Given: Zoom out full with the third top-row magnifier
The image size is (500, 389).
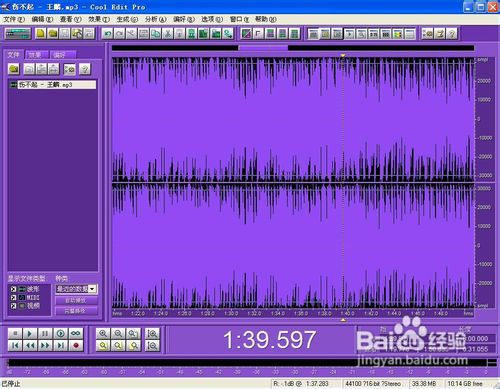Looking at the screenshot, I should tap(133, 333).
